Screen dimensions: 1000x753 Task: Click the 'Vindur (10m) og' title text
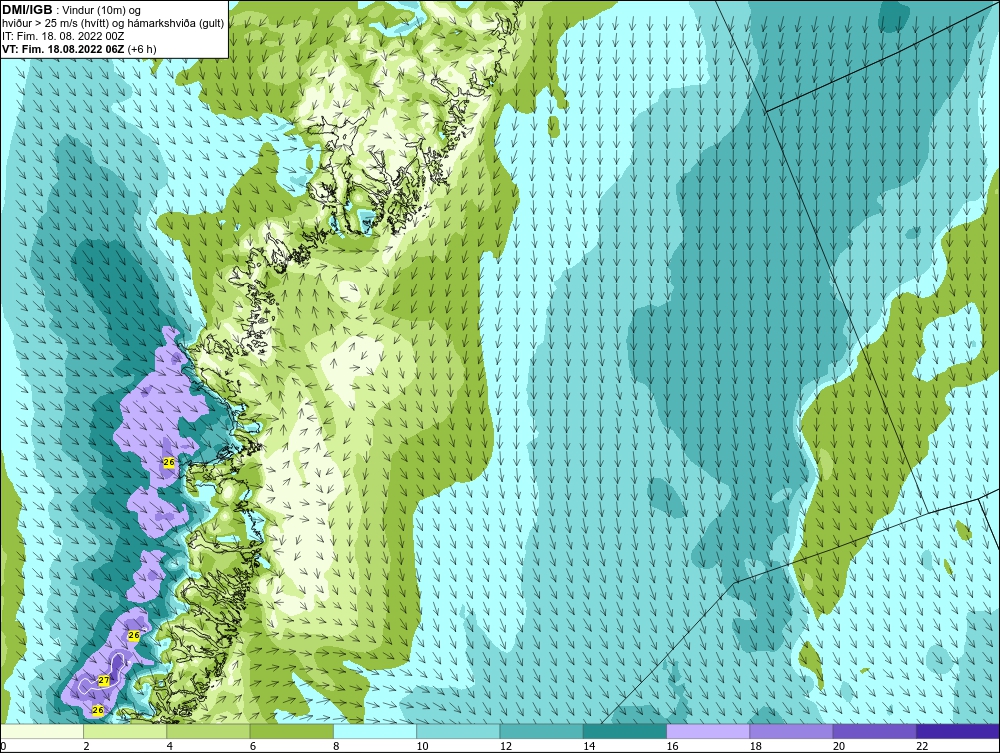coord(103,10)
